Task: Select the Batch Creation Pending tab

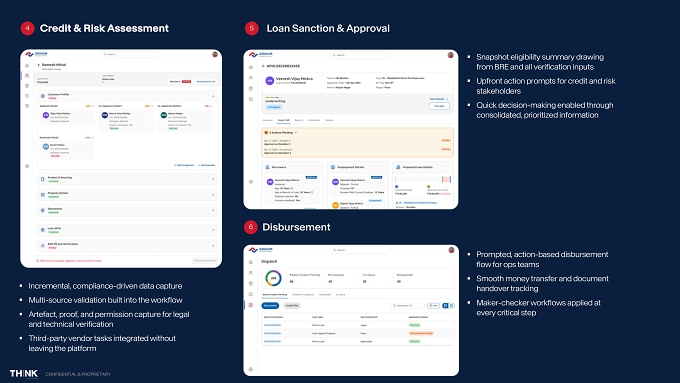Action: pyautogui.click(x=275, y=295)
